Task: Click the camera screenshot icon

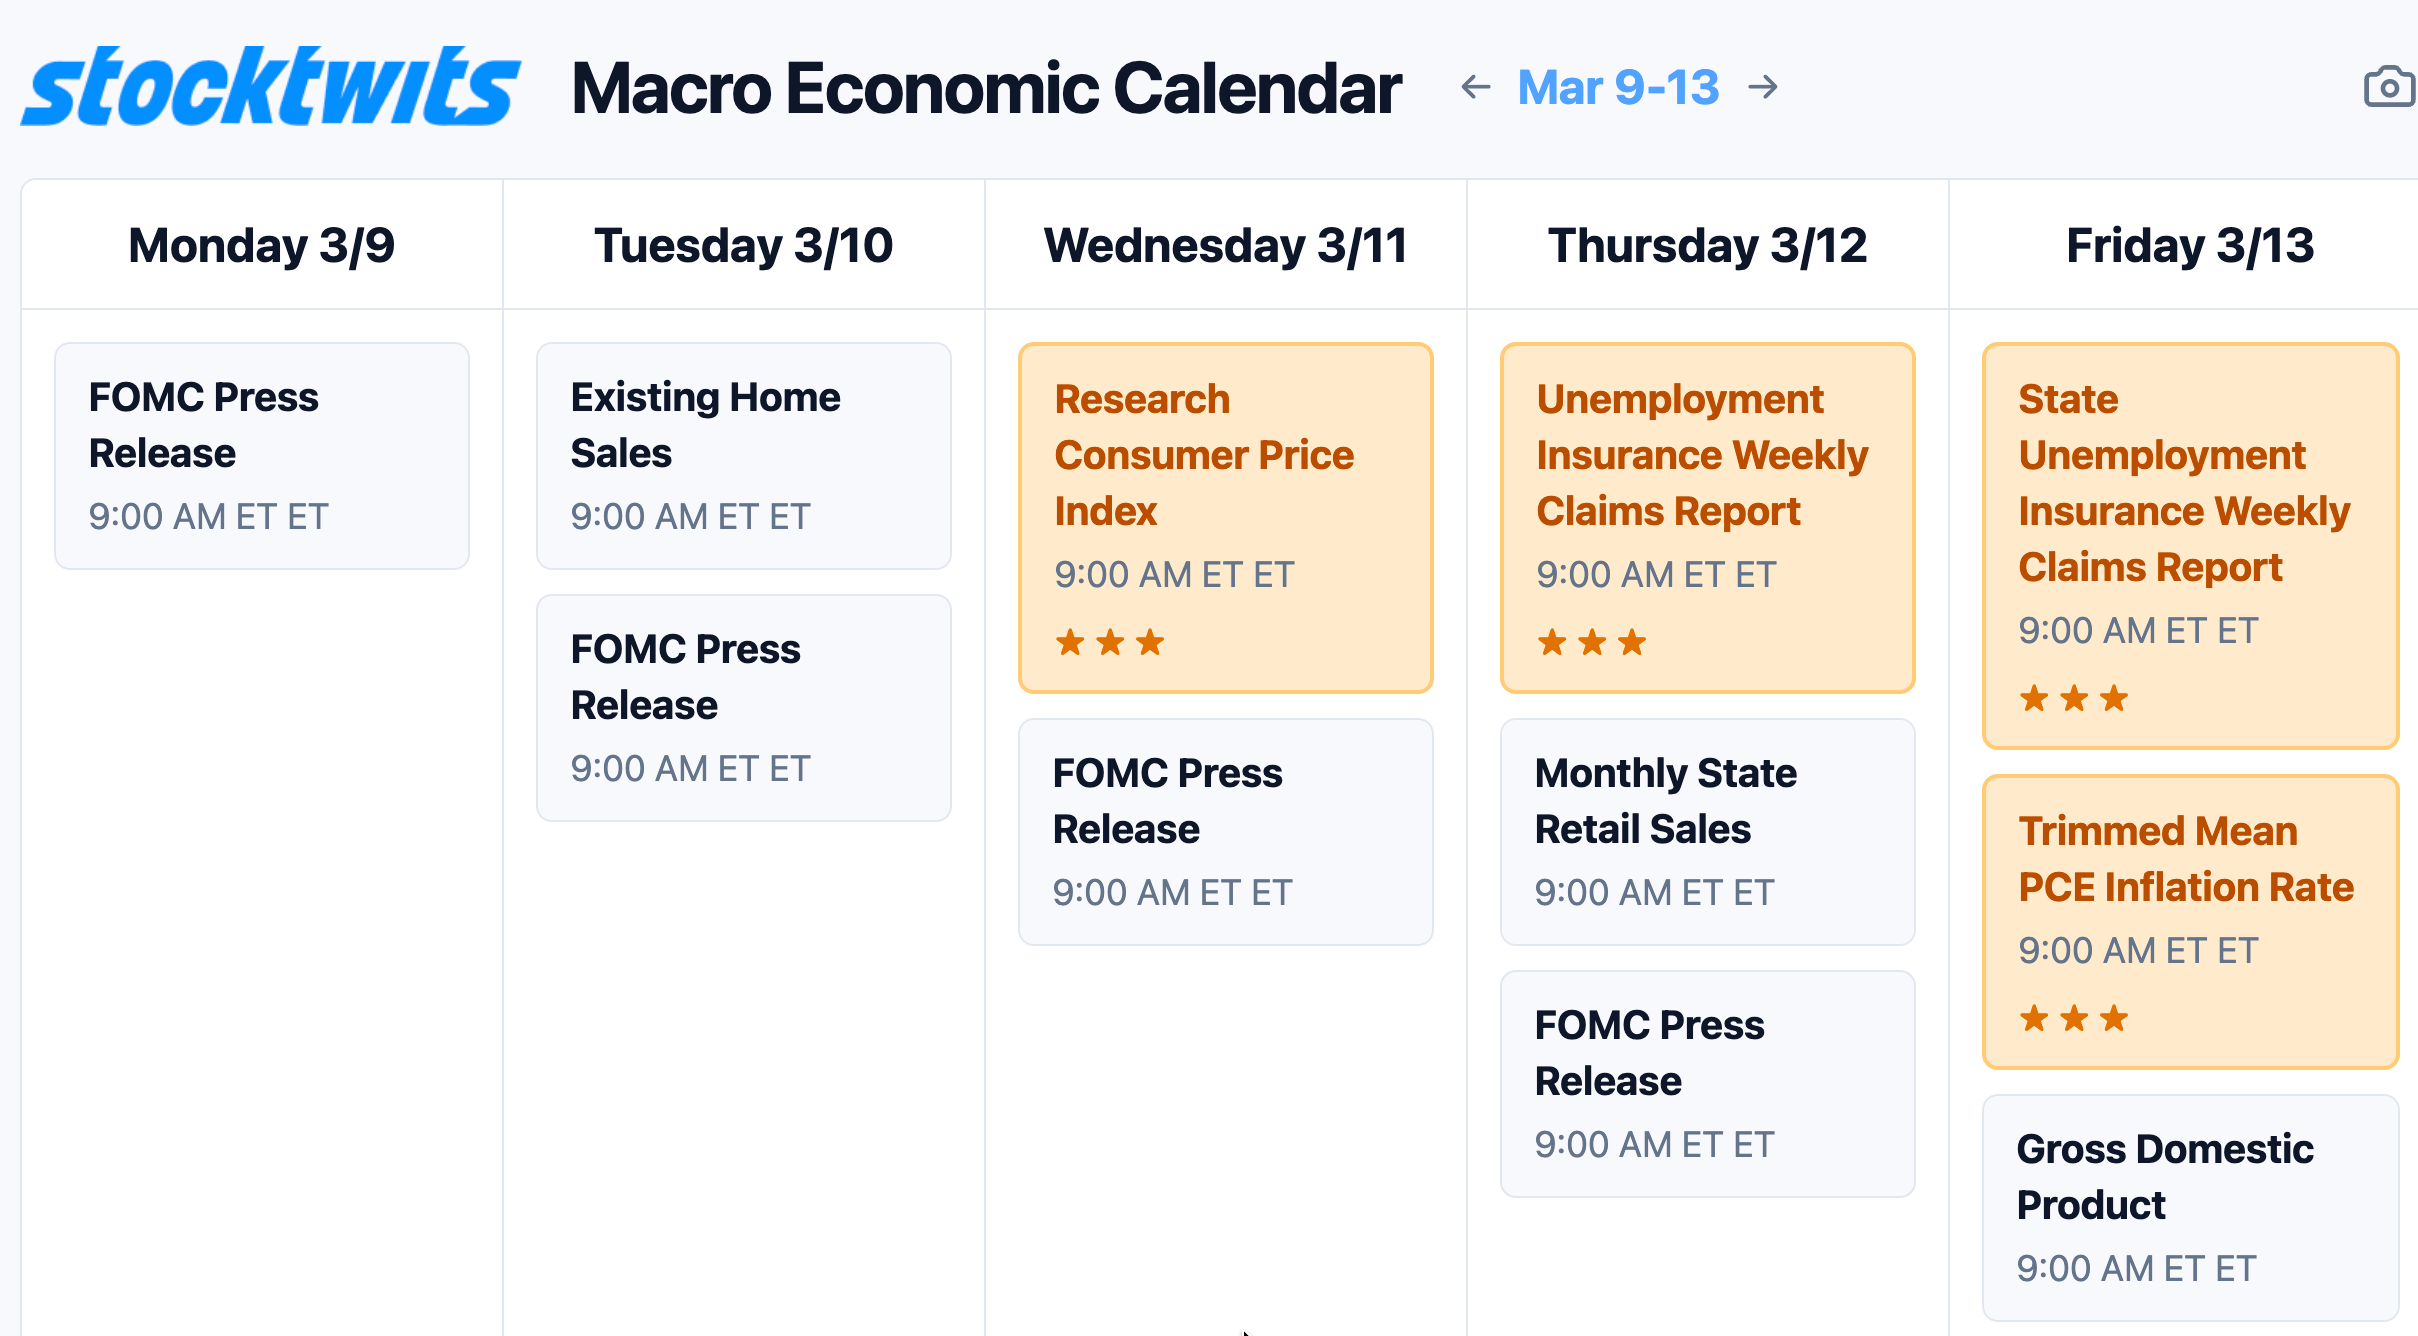Action: pyautogui.click(x=2388, y=87)
